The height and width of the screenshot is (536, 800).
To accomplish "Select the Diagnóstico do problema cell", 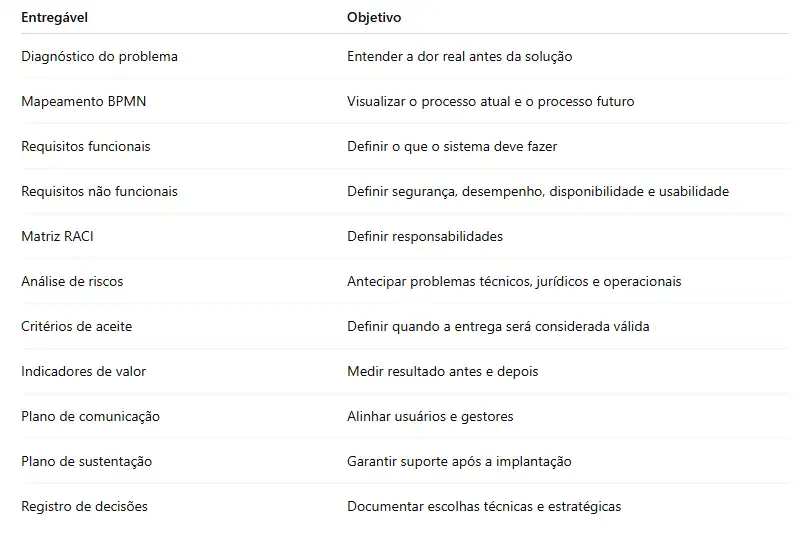I will point(99,56).
